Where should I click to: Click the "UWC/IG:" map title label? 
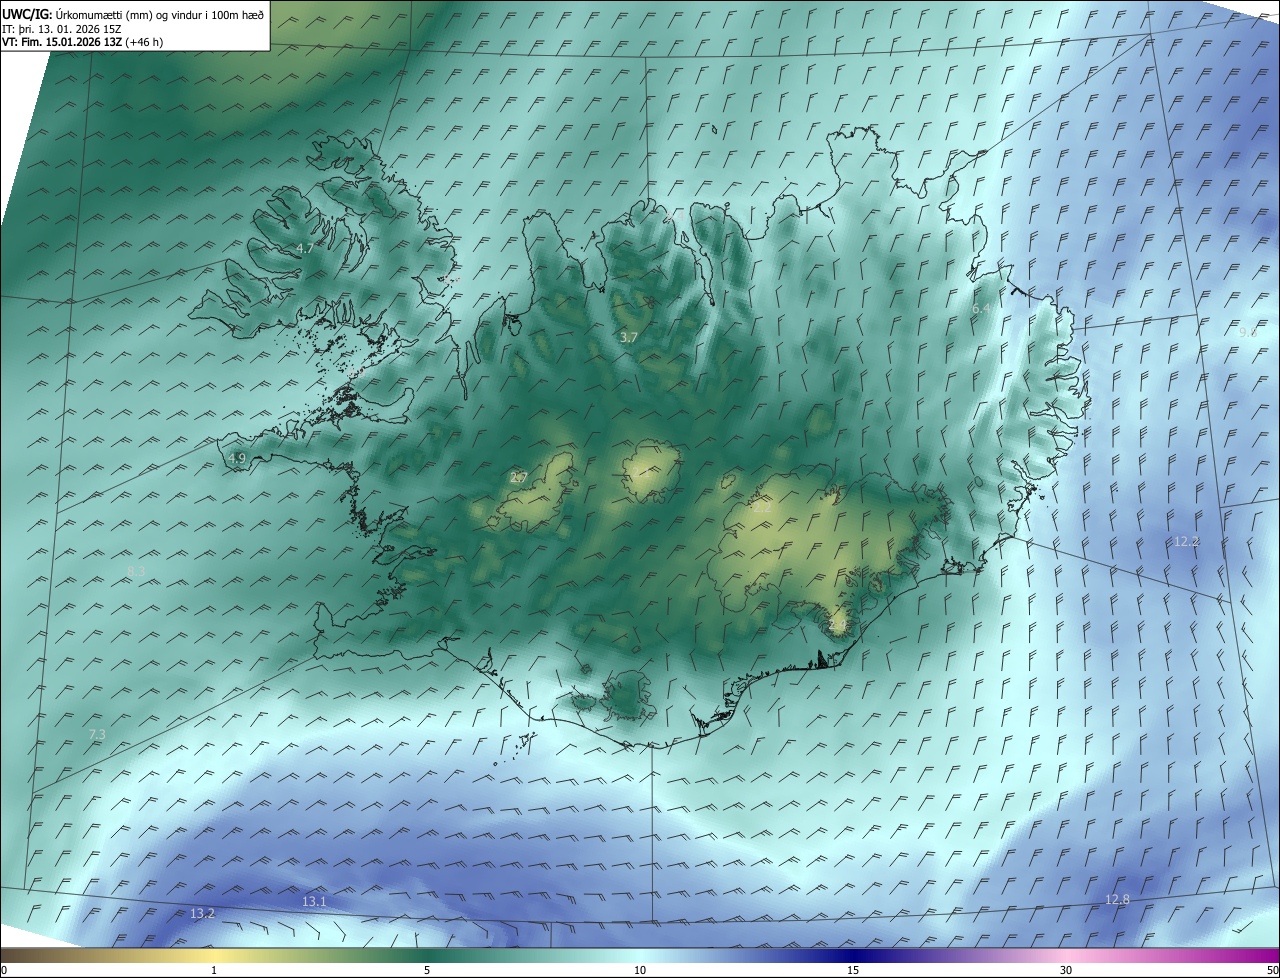27,14
